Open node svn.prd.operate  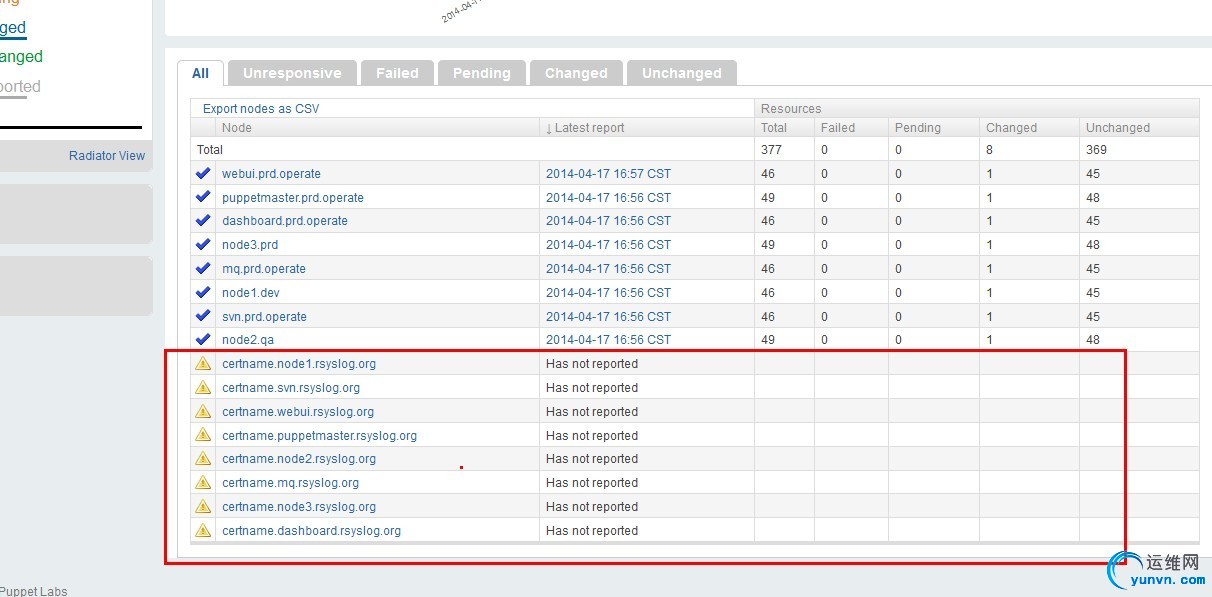point(264,317)
